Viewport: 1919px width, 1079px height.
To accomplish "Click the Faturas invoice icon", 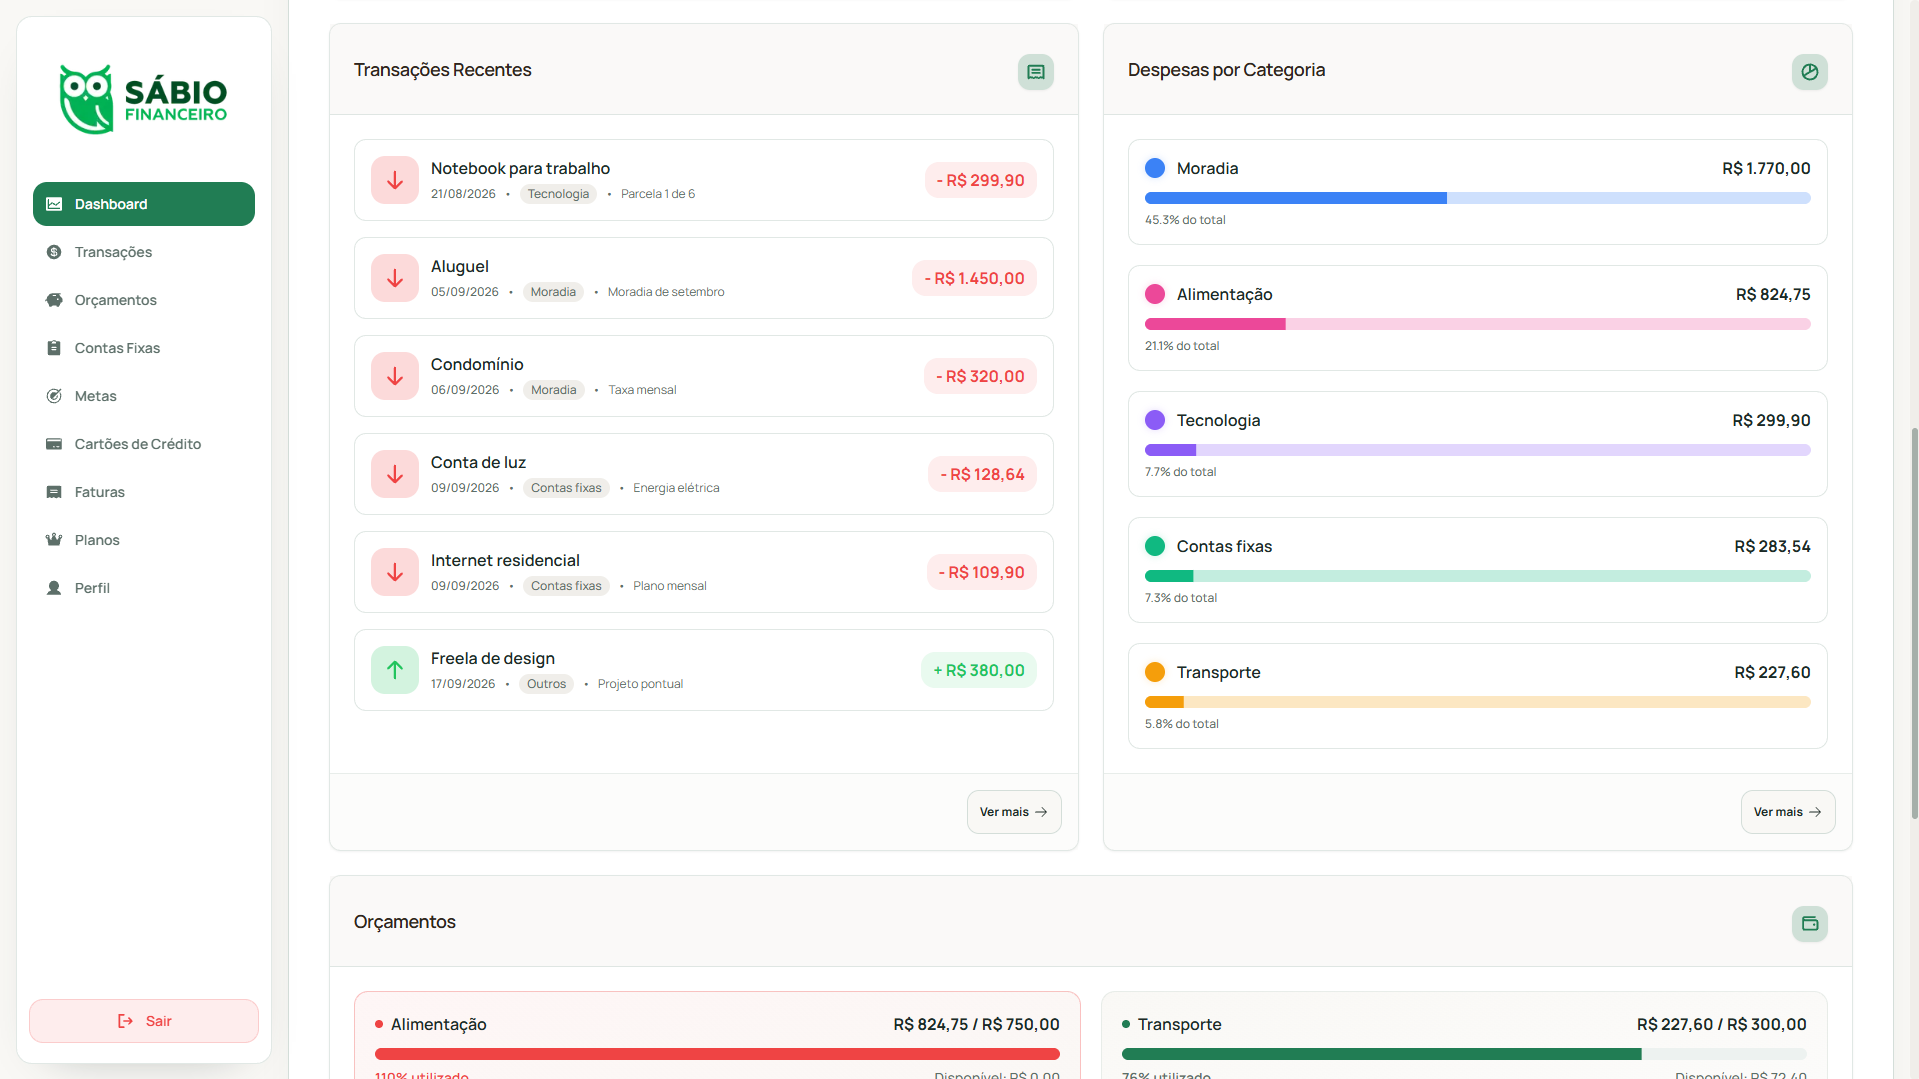I will (x=54, y=492).
